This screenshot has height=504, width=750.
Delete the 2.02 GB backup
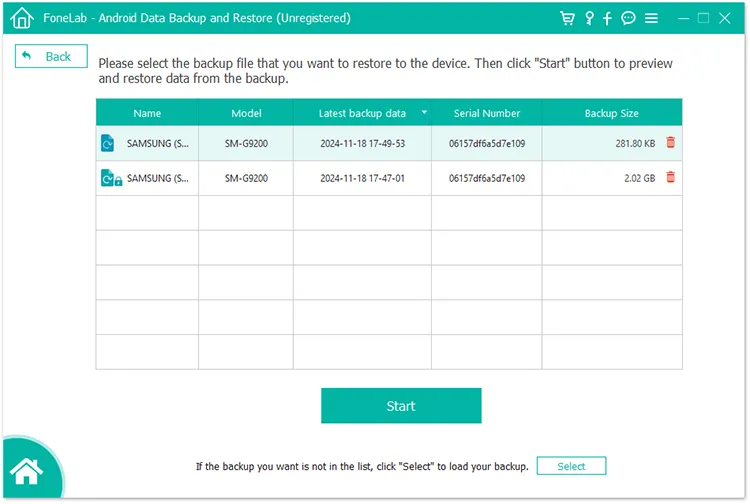point(671,177)
